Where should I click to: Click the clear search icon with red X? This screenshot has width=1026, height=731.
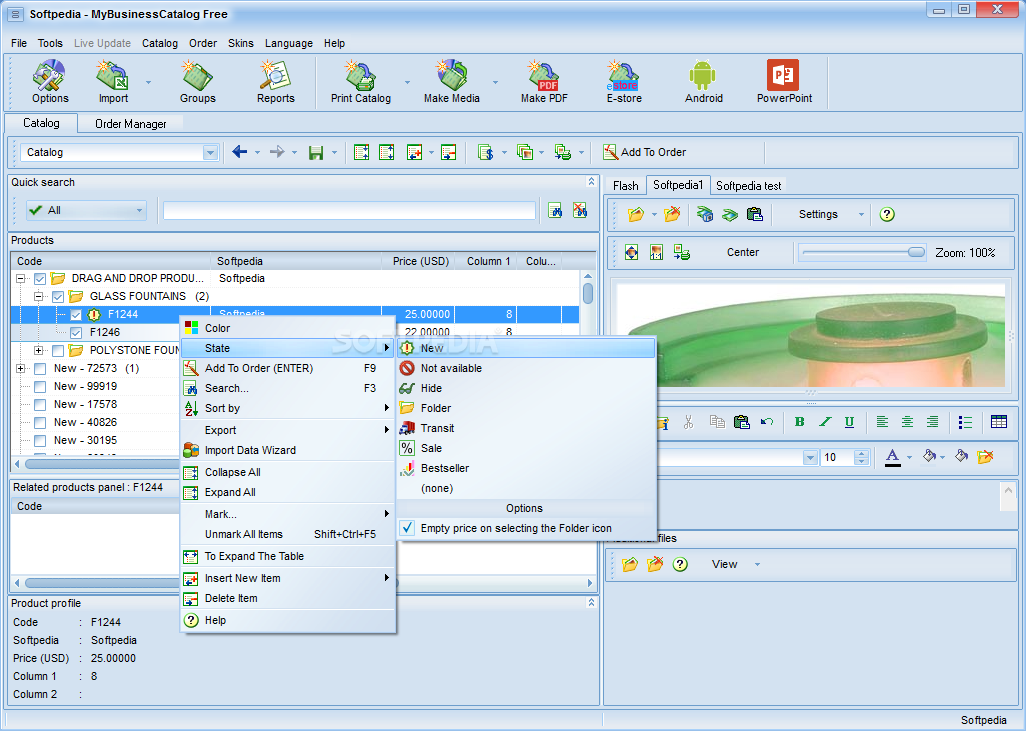[x=580, y=210]
